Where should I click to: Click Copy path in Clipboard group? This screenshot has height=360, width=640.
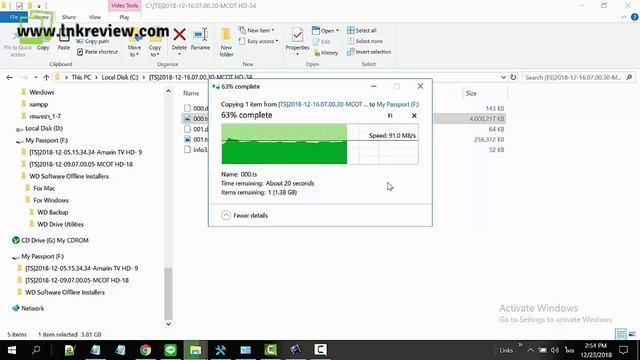pyautogui.click(x=93, y=41)
